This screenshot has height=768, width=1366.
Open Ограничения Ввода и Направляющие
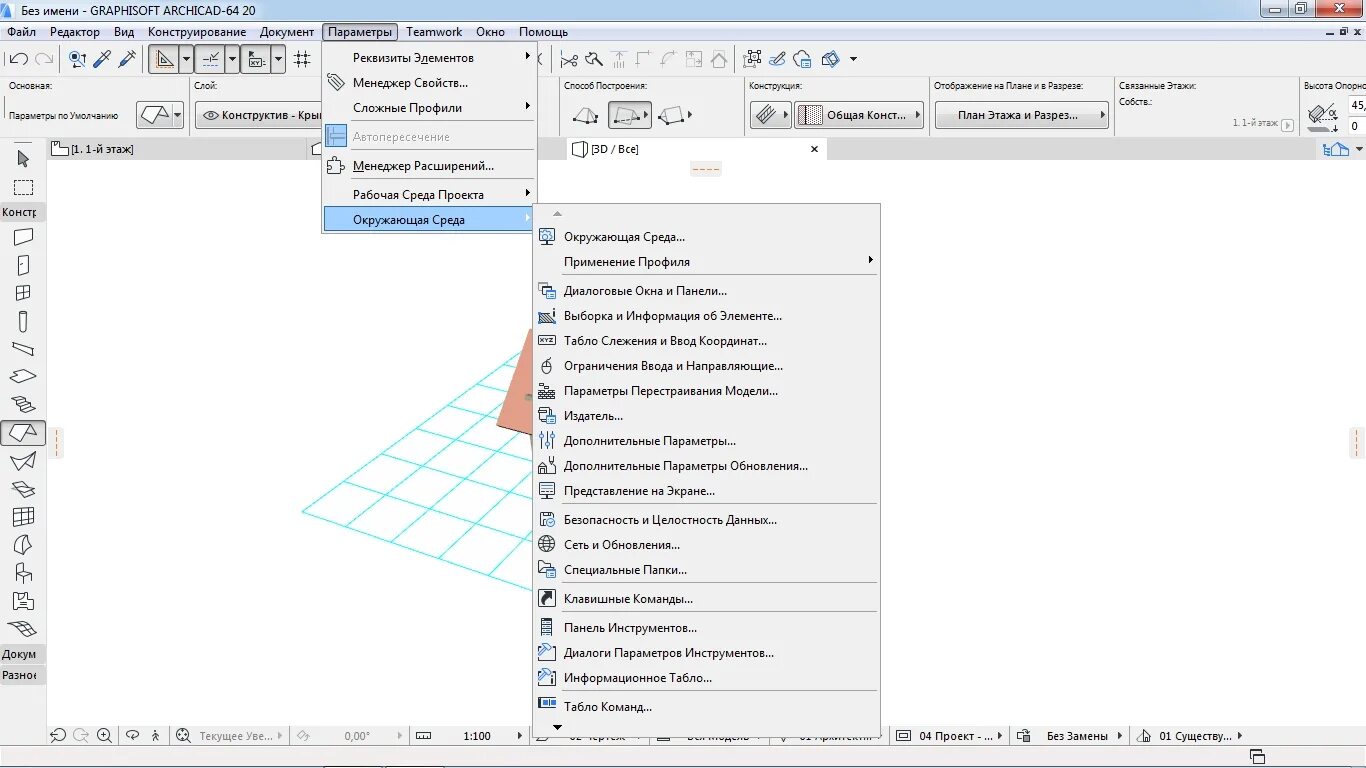tap(706, 366)
